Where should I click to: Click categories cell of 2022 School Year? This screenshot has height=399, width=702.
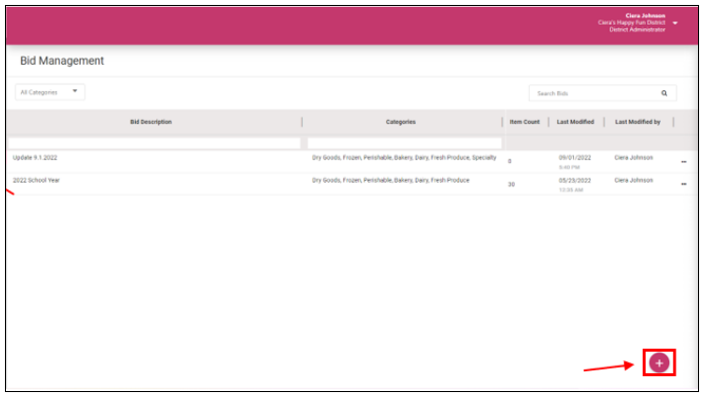click(391, 180)
